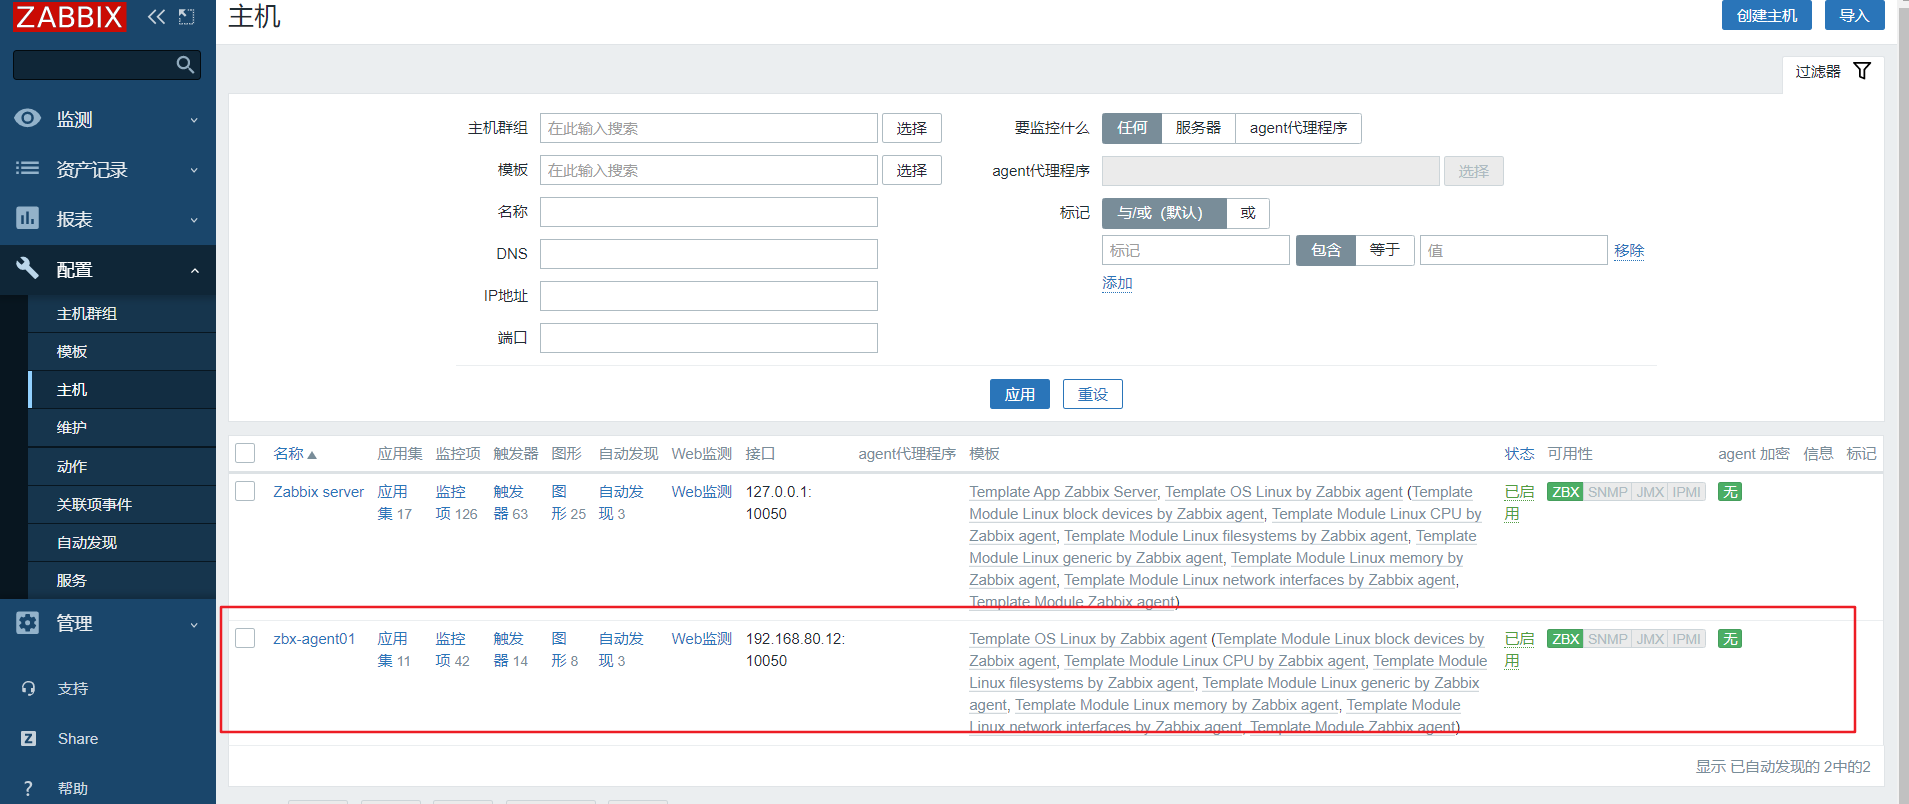Collapse the sidebar with double-chevron icon
The height and width of the screenshot is (804, 1909).
157,16
